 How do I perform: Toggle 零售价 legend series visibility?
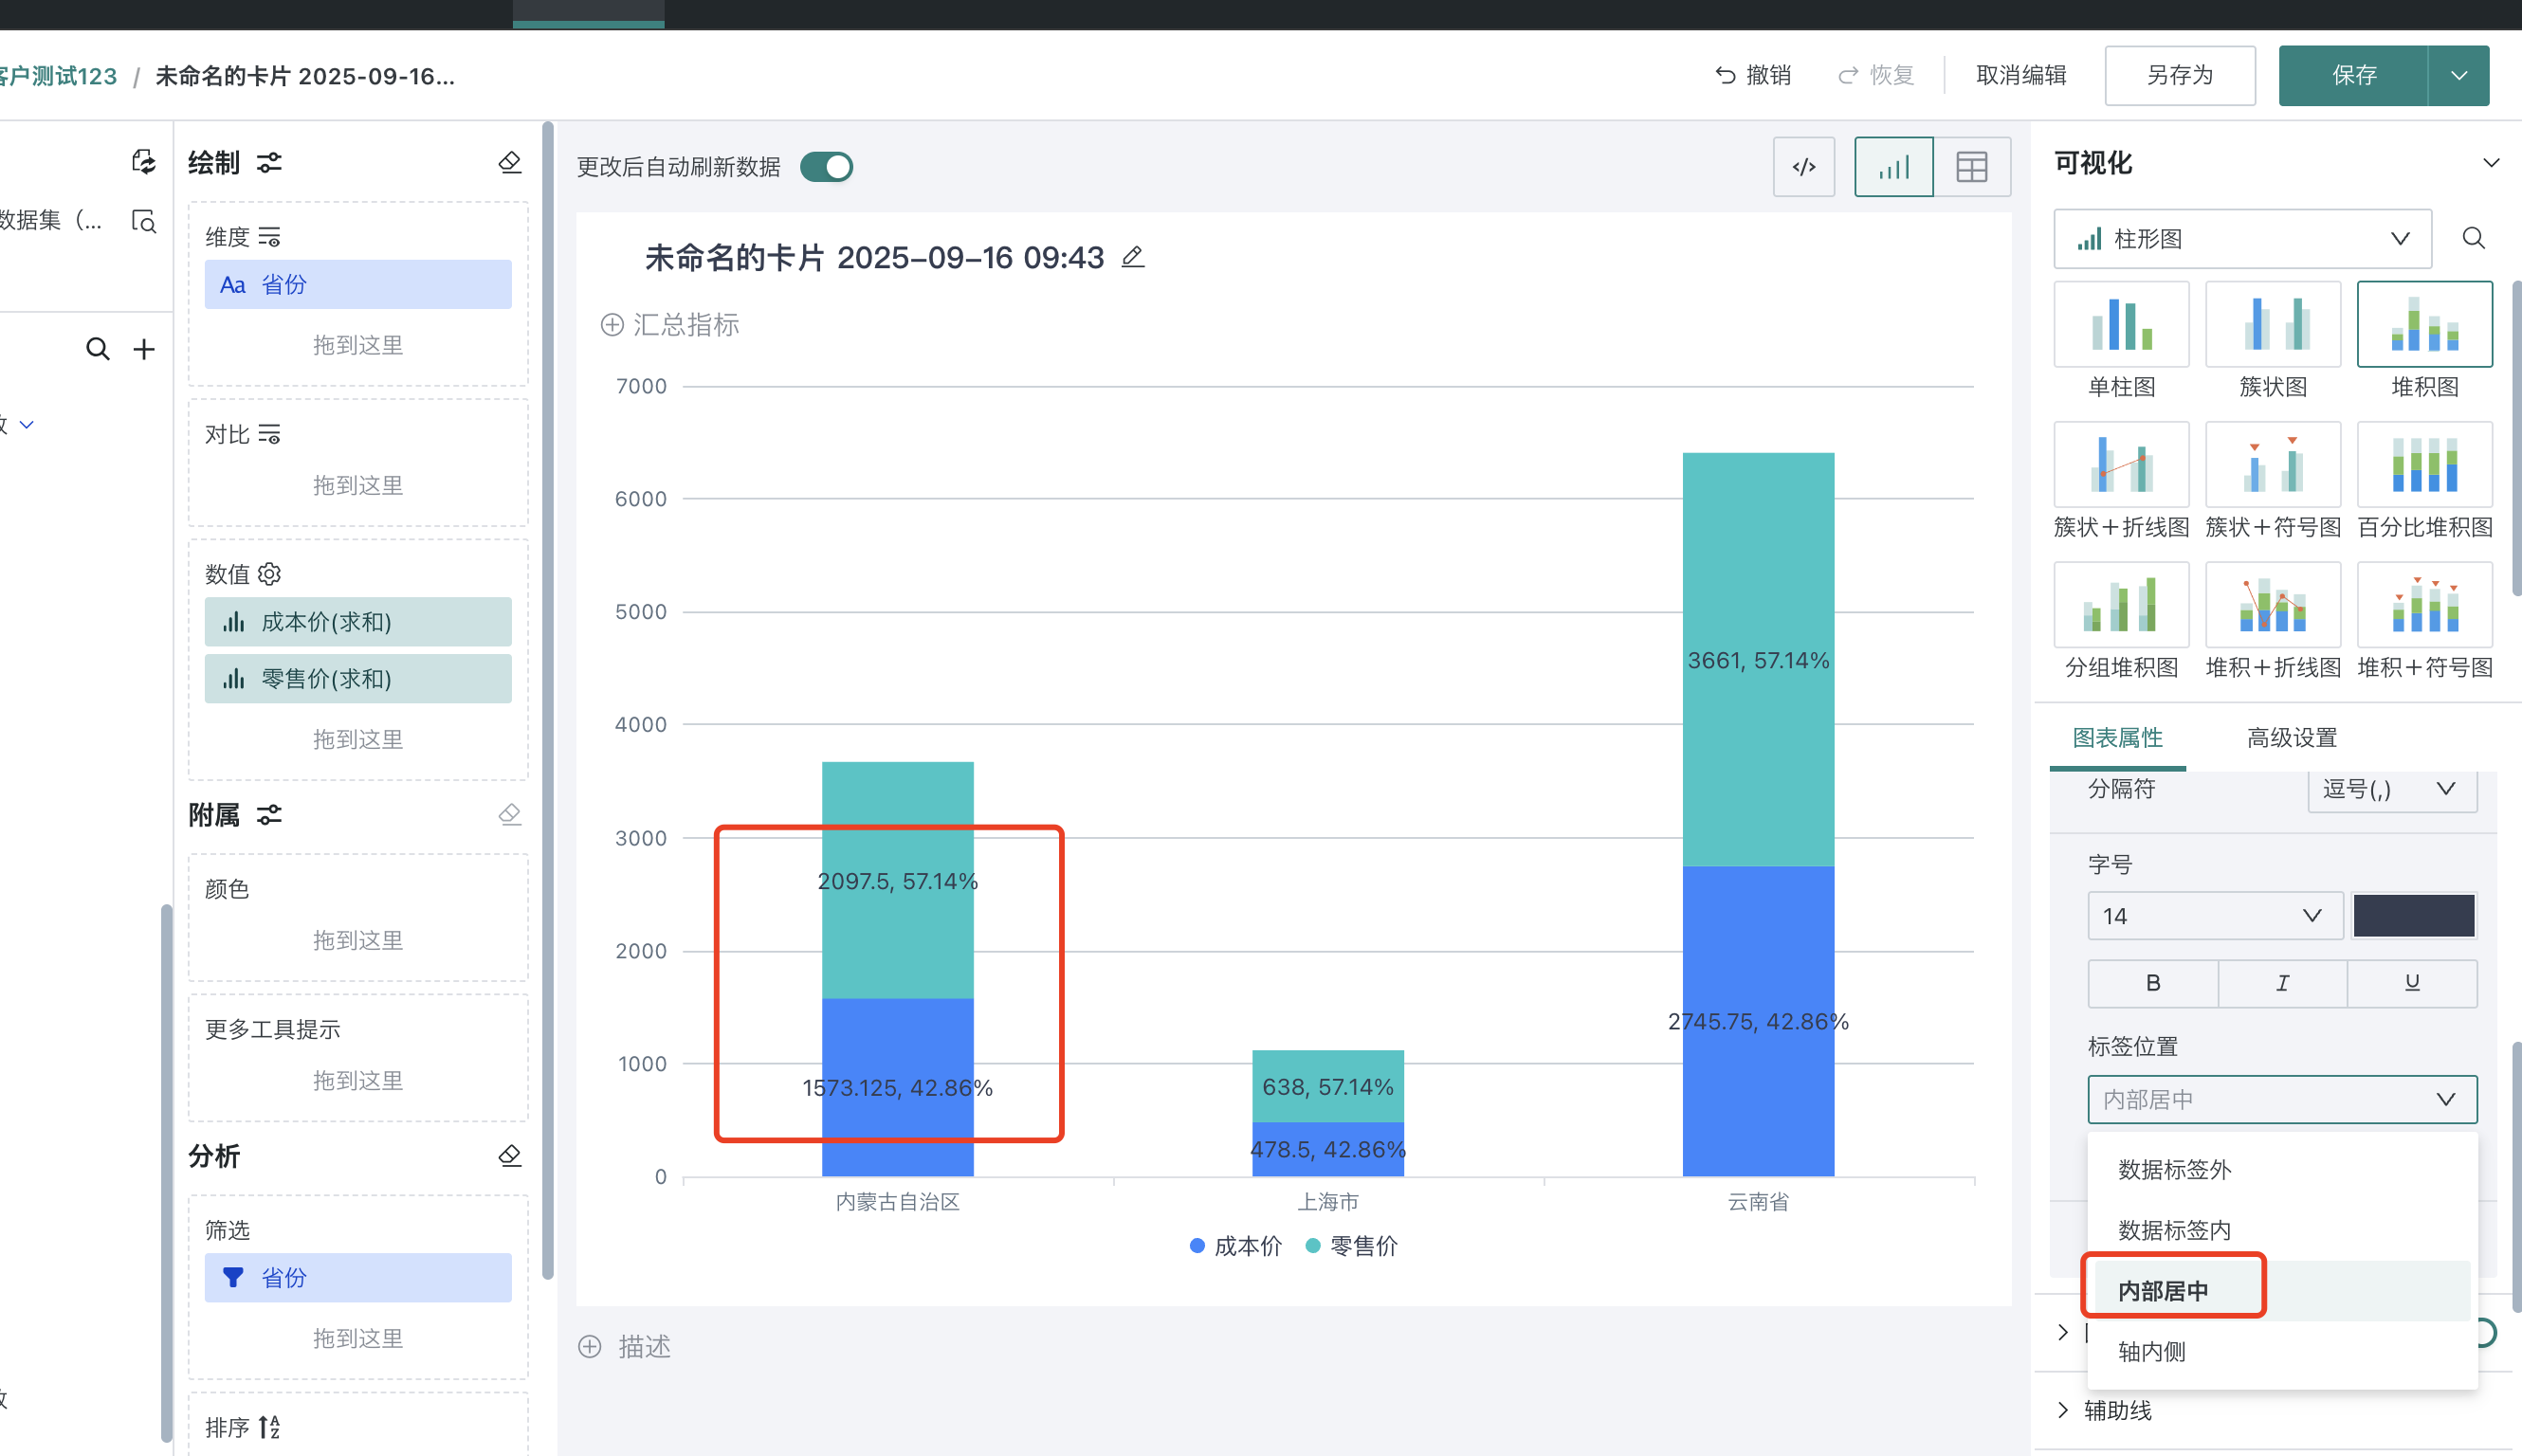point(1352,1246)
